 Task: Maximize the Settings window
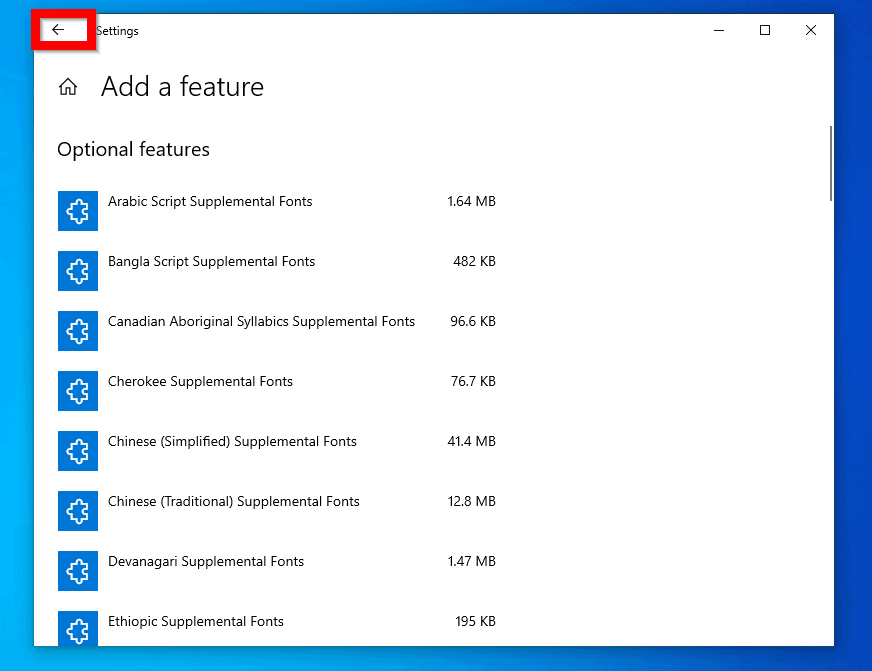[x=765, y=30]
